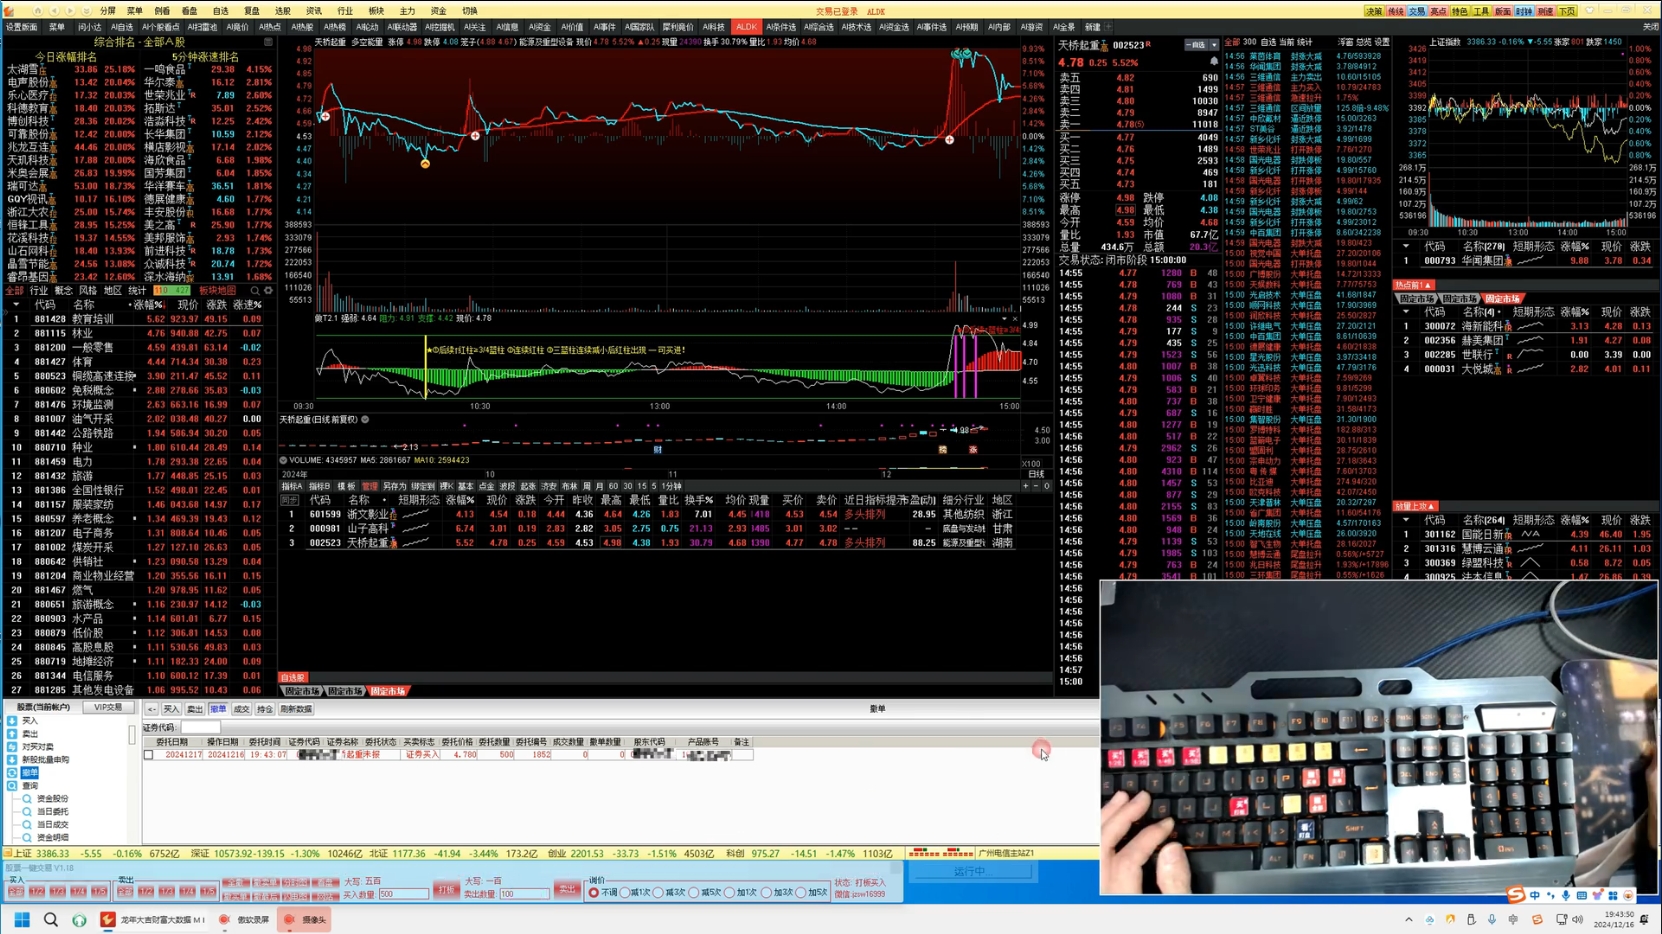Click the back arrow button in trade panel
The width and height of the screenshot is (1662, 934).
(151, 709)
